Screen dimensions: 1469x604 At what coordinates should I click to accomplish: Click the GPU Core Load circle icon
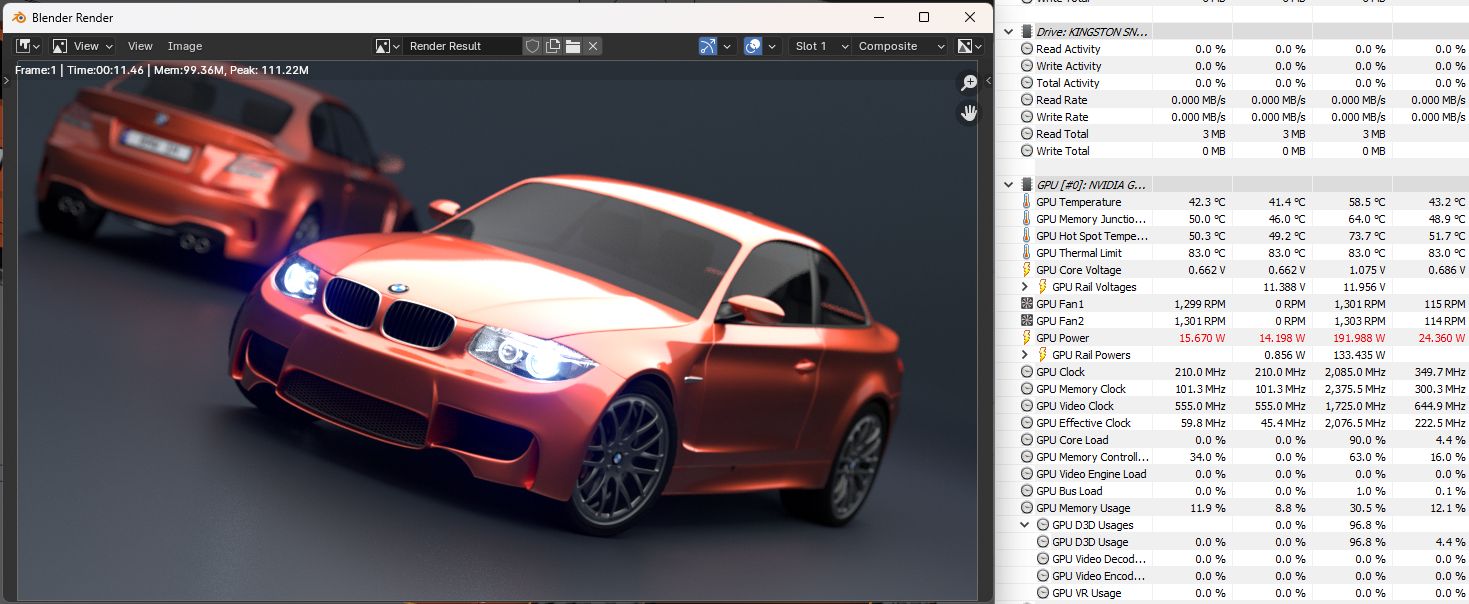[x=1027, y=440]
